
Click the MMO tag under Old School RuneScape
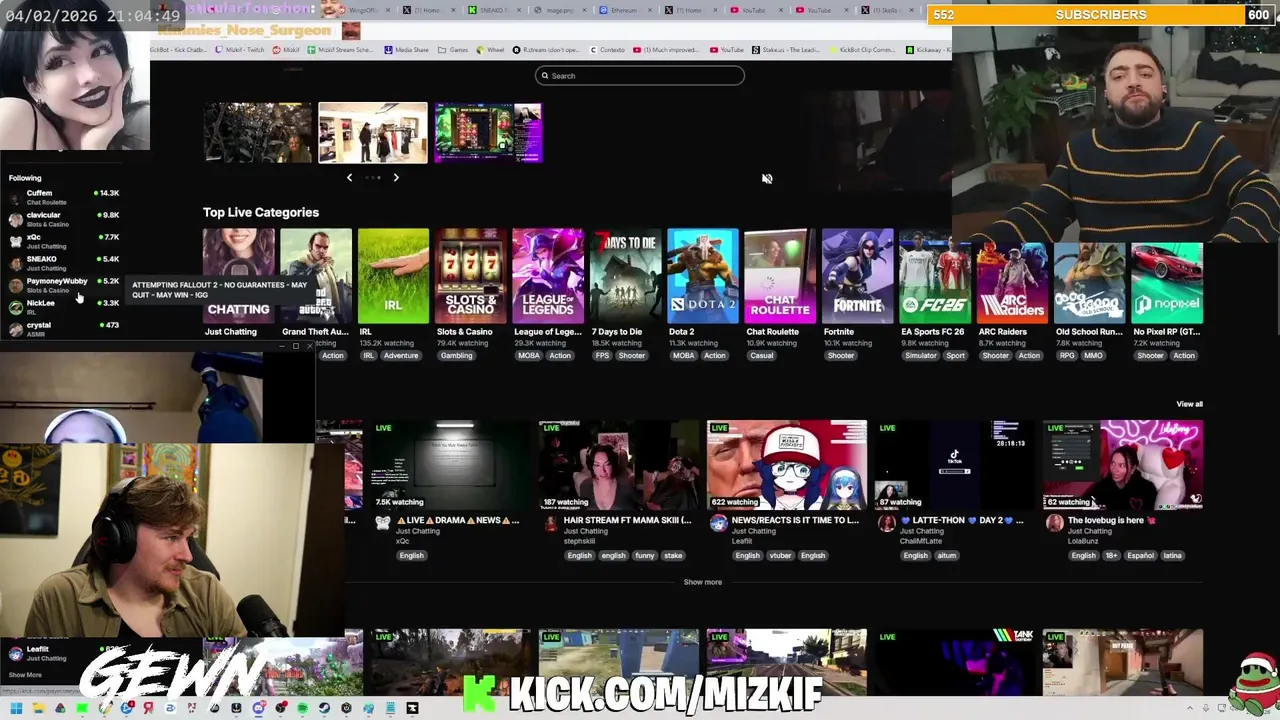1093,356
